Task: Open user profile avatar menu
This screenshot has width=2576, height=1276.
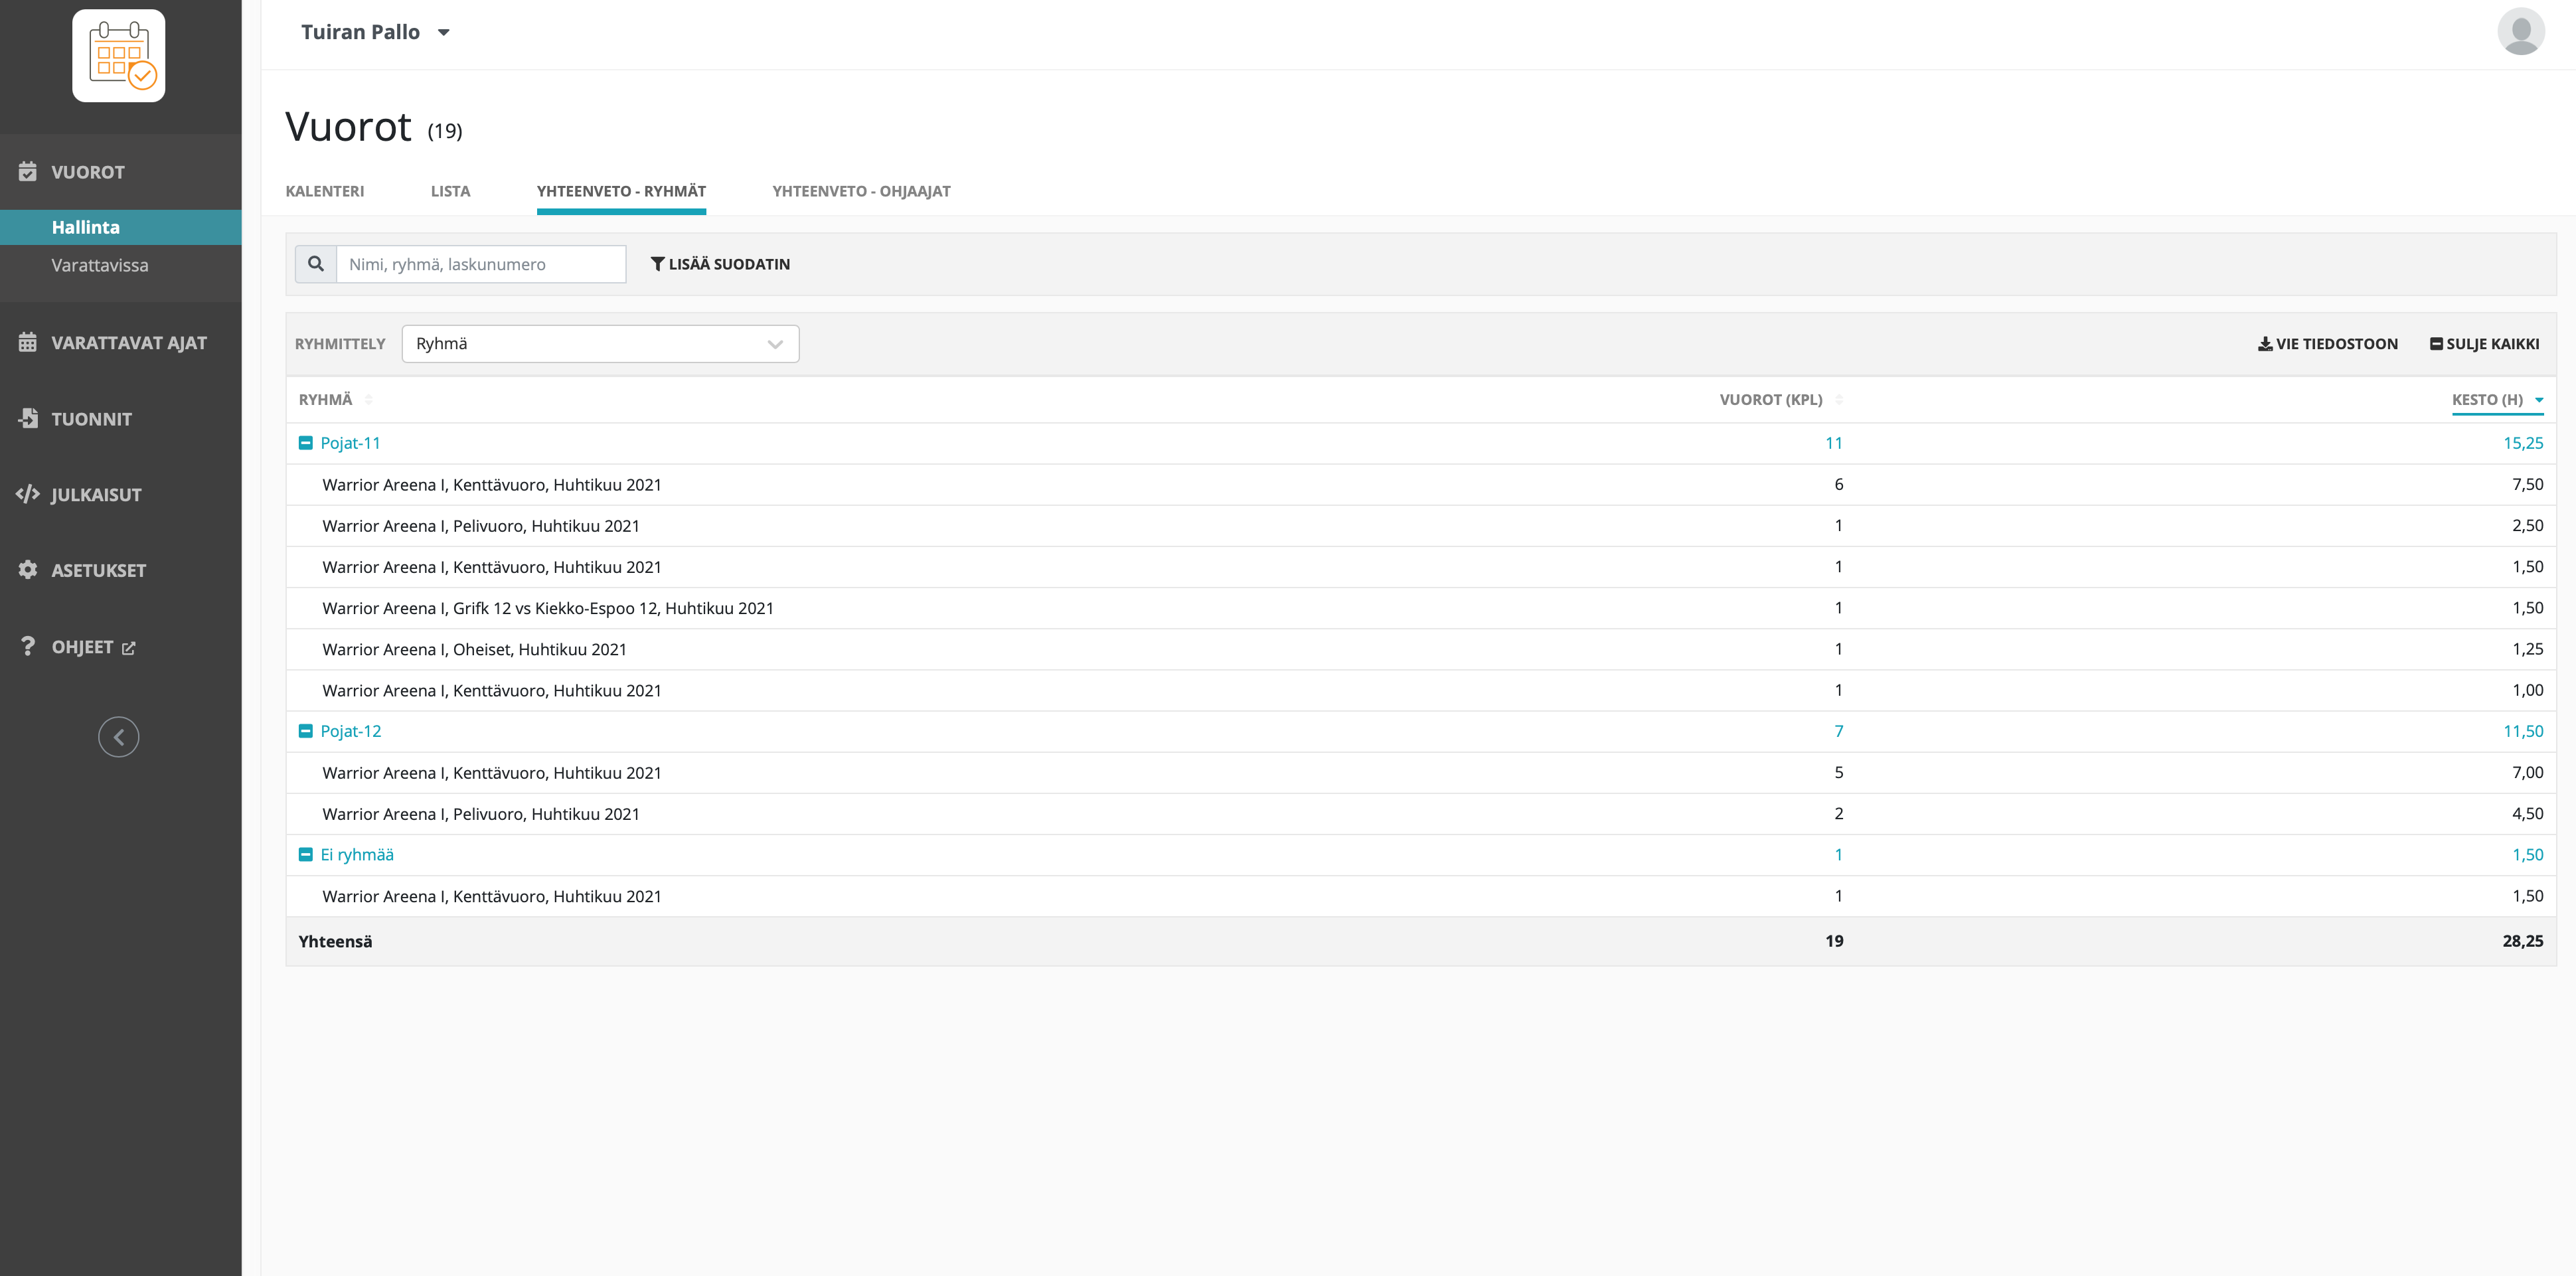Action: tap(2520, 32)
